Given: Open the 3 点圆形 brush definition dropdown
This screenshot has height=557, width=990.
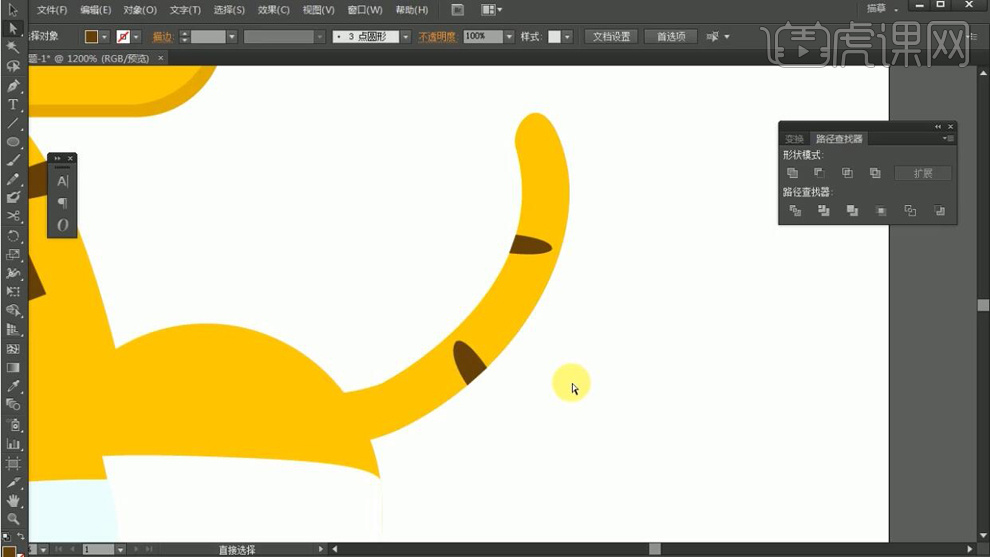Looking at the screenshot, I should point(405,37).
